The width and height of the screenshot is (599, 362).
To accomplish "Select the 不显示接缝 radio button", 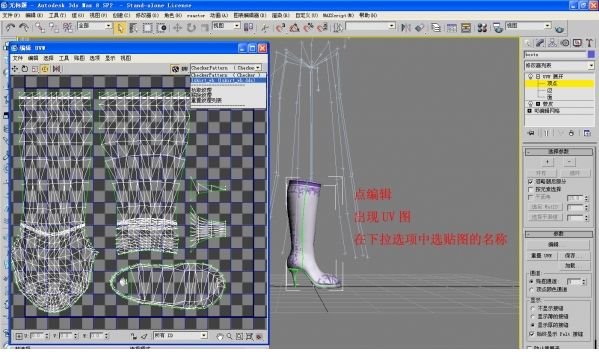I will click(x=532, y=308).
